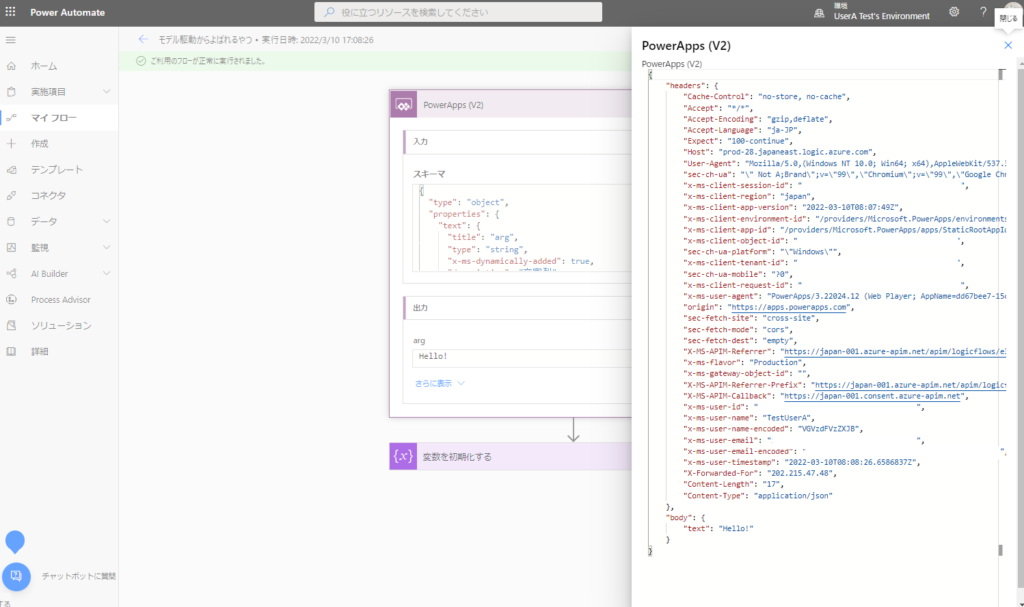This screenshot has height=607, width=1024.
Task: Expand さらに表示 to show more outputs
Action: 440,384
